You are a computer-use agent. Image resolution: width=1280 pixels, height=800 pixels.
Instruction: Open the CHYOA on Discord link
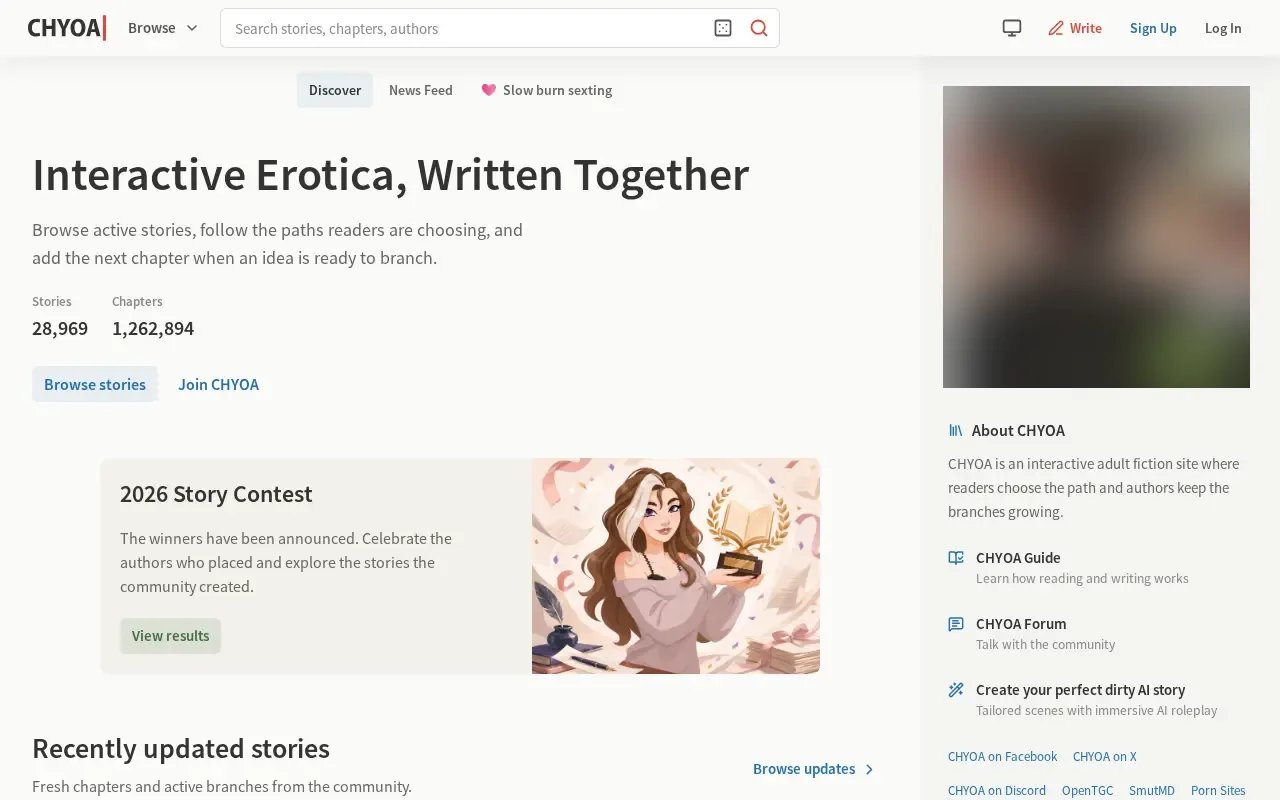tap(997, 791)
